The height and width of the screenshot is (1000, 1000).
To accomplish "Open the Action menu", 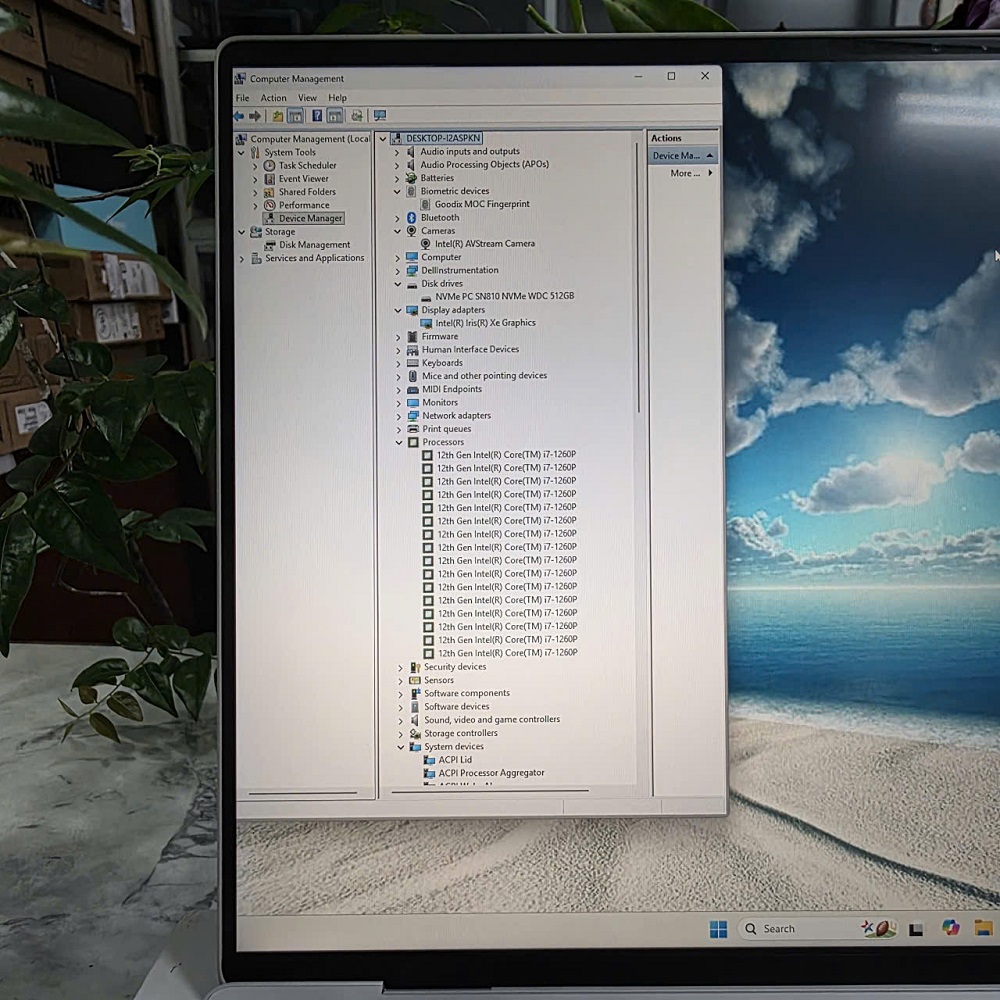I will click(273, 98).
